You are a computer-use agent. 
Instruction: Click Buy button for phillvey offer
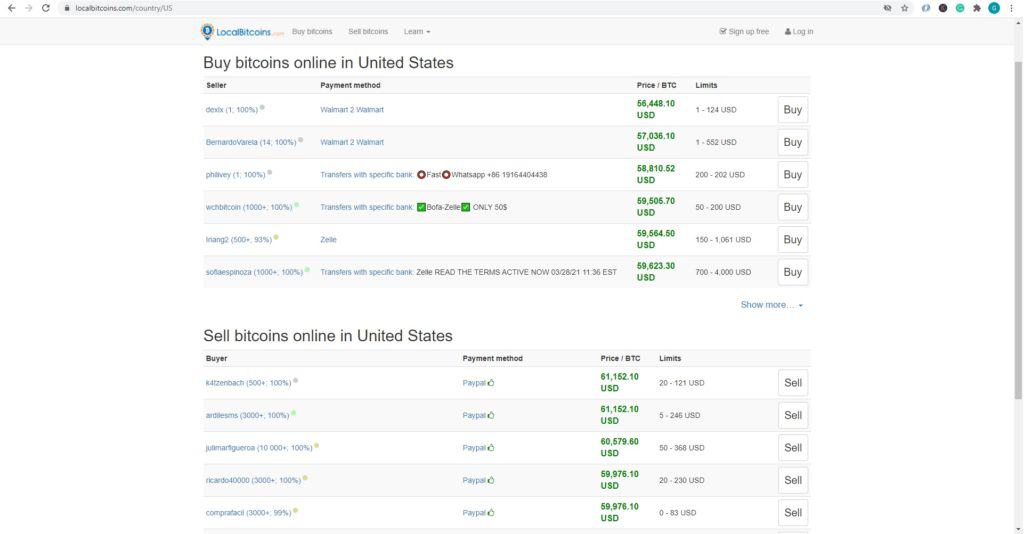pos(793,174)
